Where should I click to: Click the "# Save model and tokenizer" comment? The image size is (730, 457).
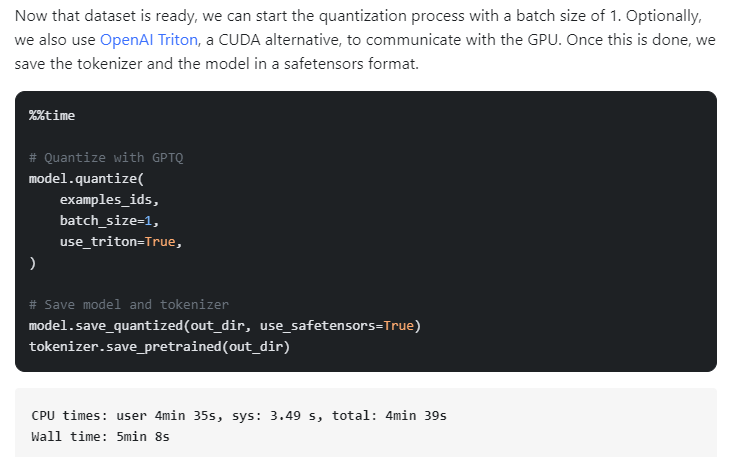coord(128,304)
